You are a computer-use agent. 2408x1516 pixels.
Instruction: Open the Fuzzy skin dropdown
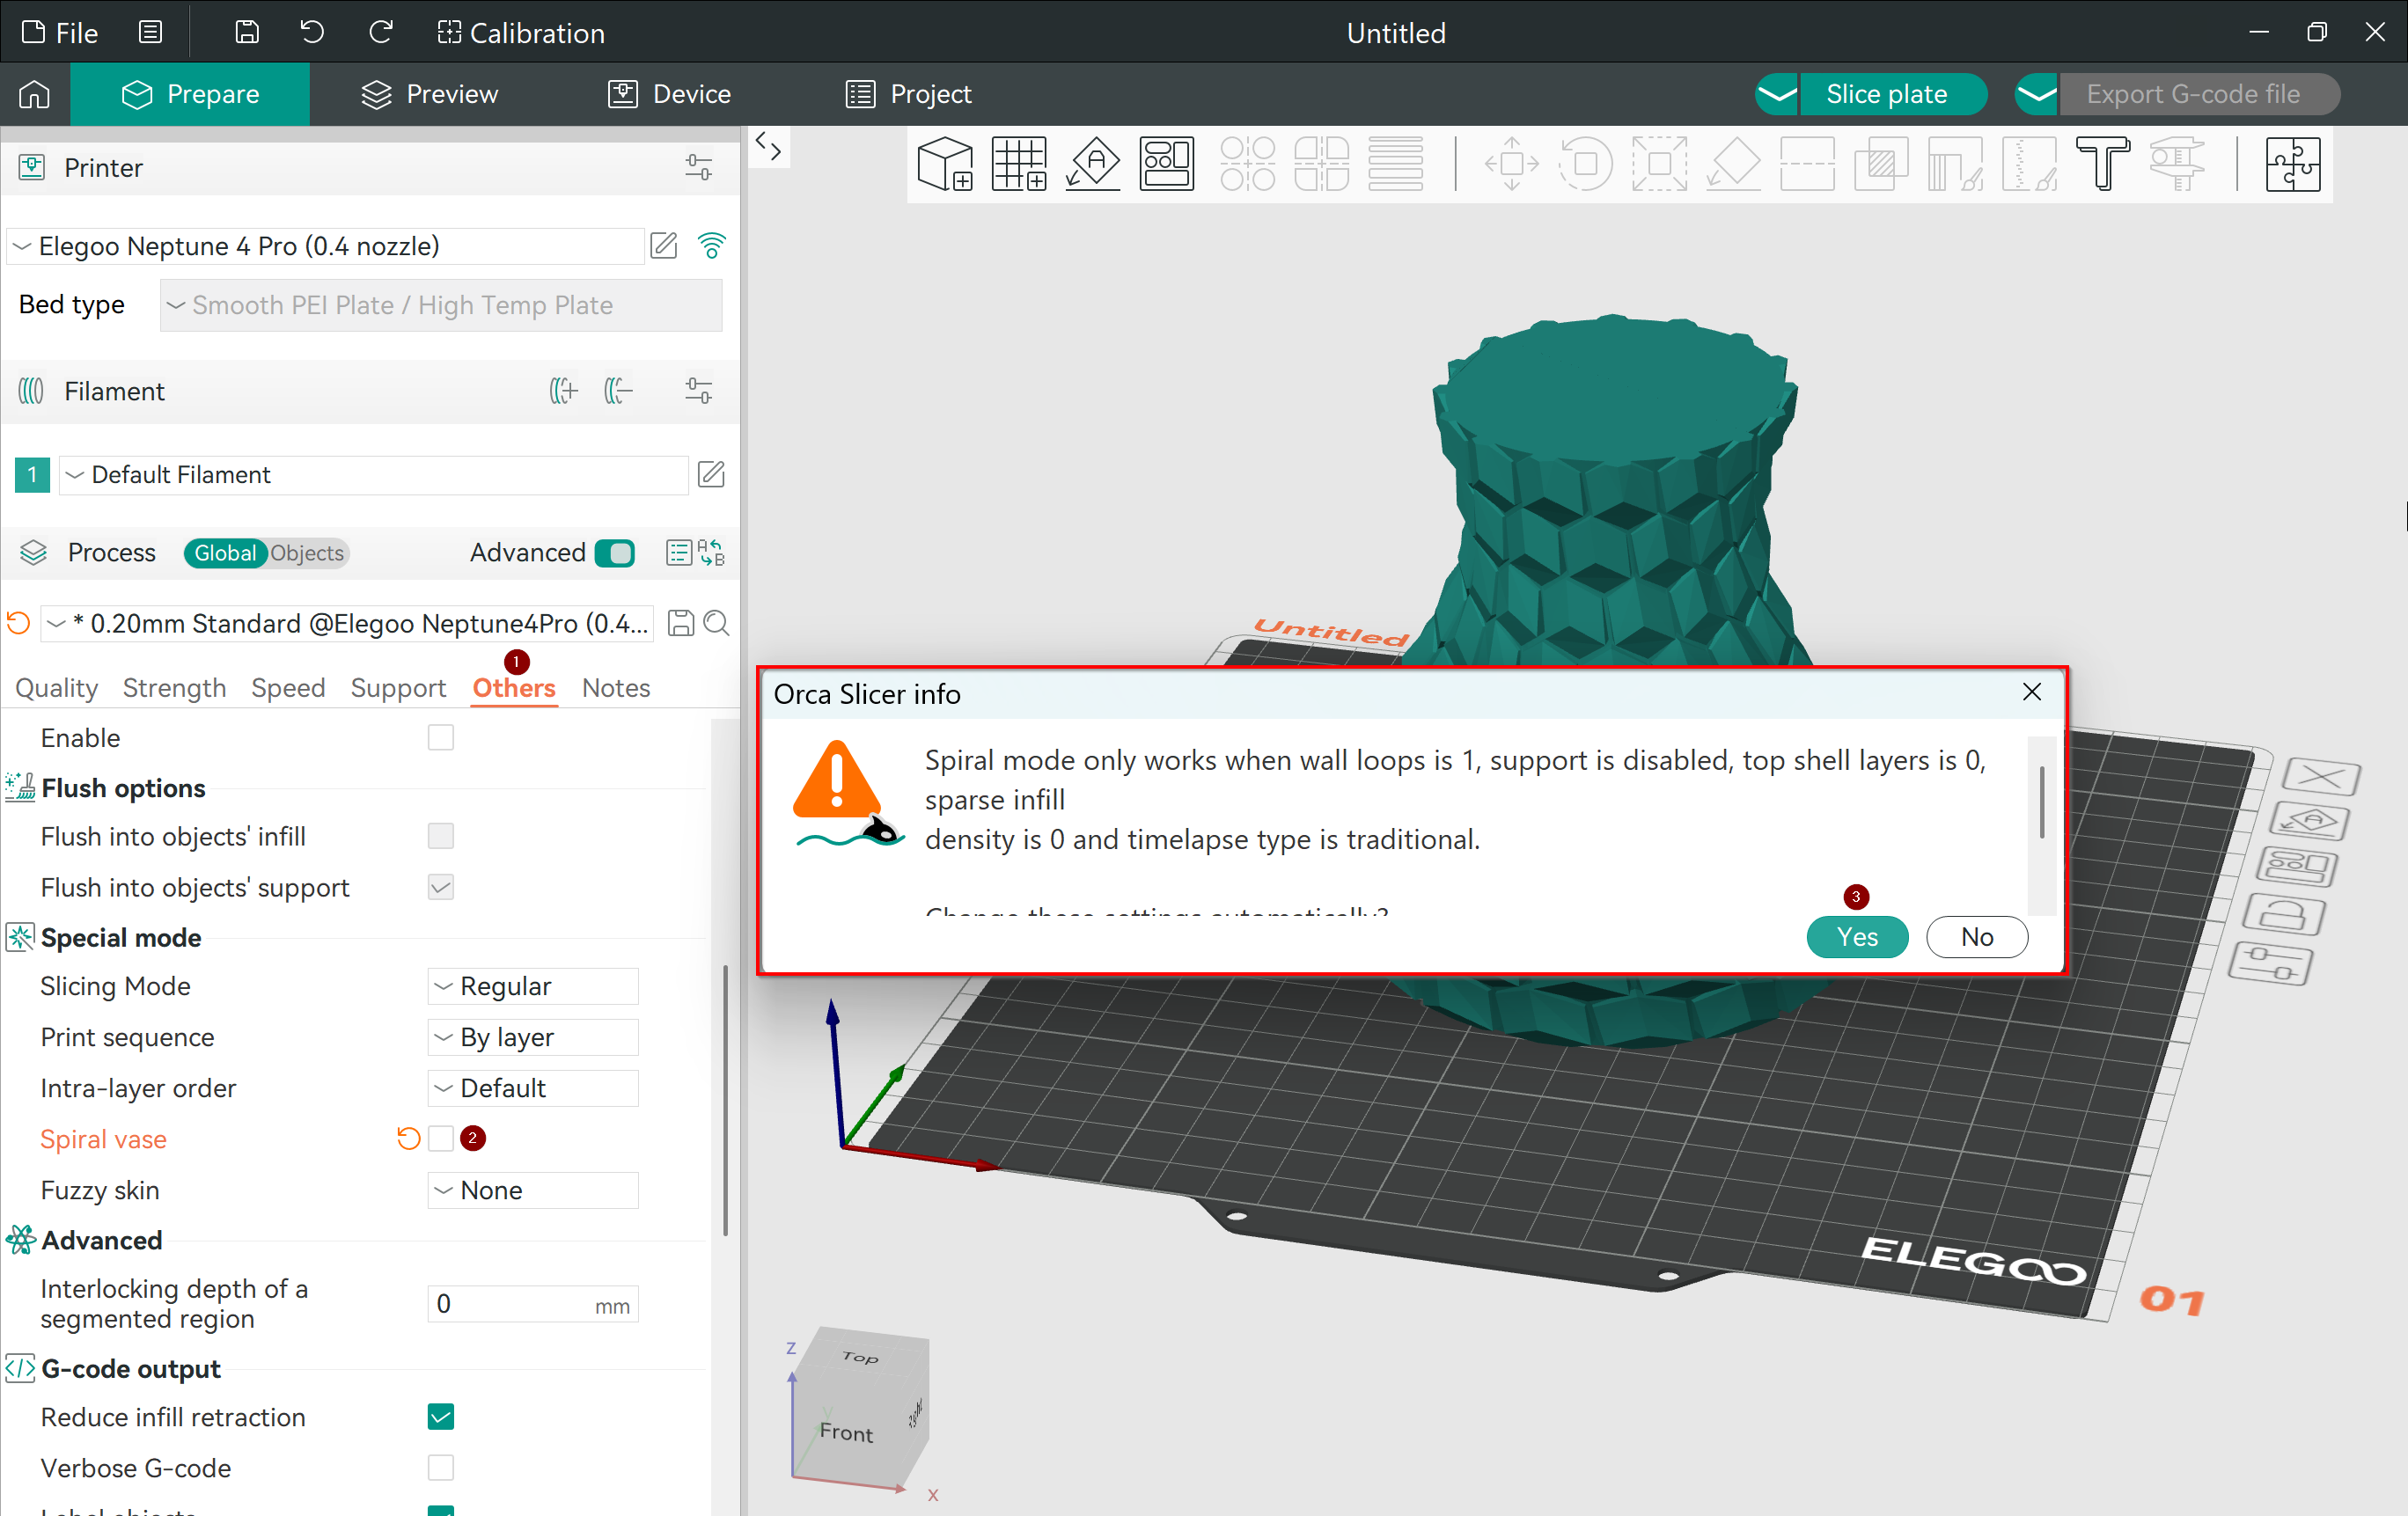[533, 1190]
